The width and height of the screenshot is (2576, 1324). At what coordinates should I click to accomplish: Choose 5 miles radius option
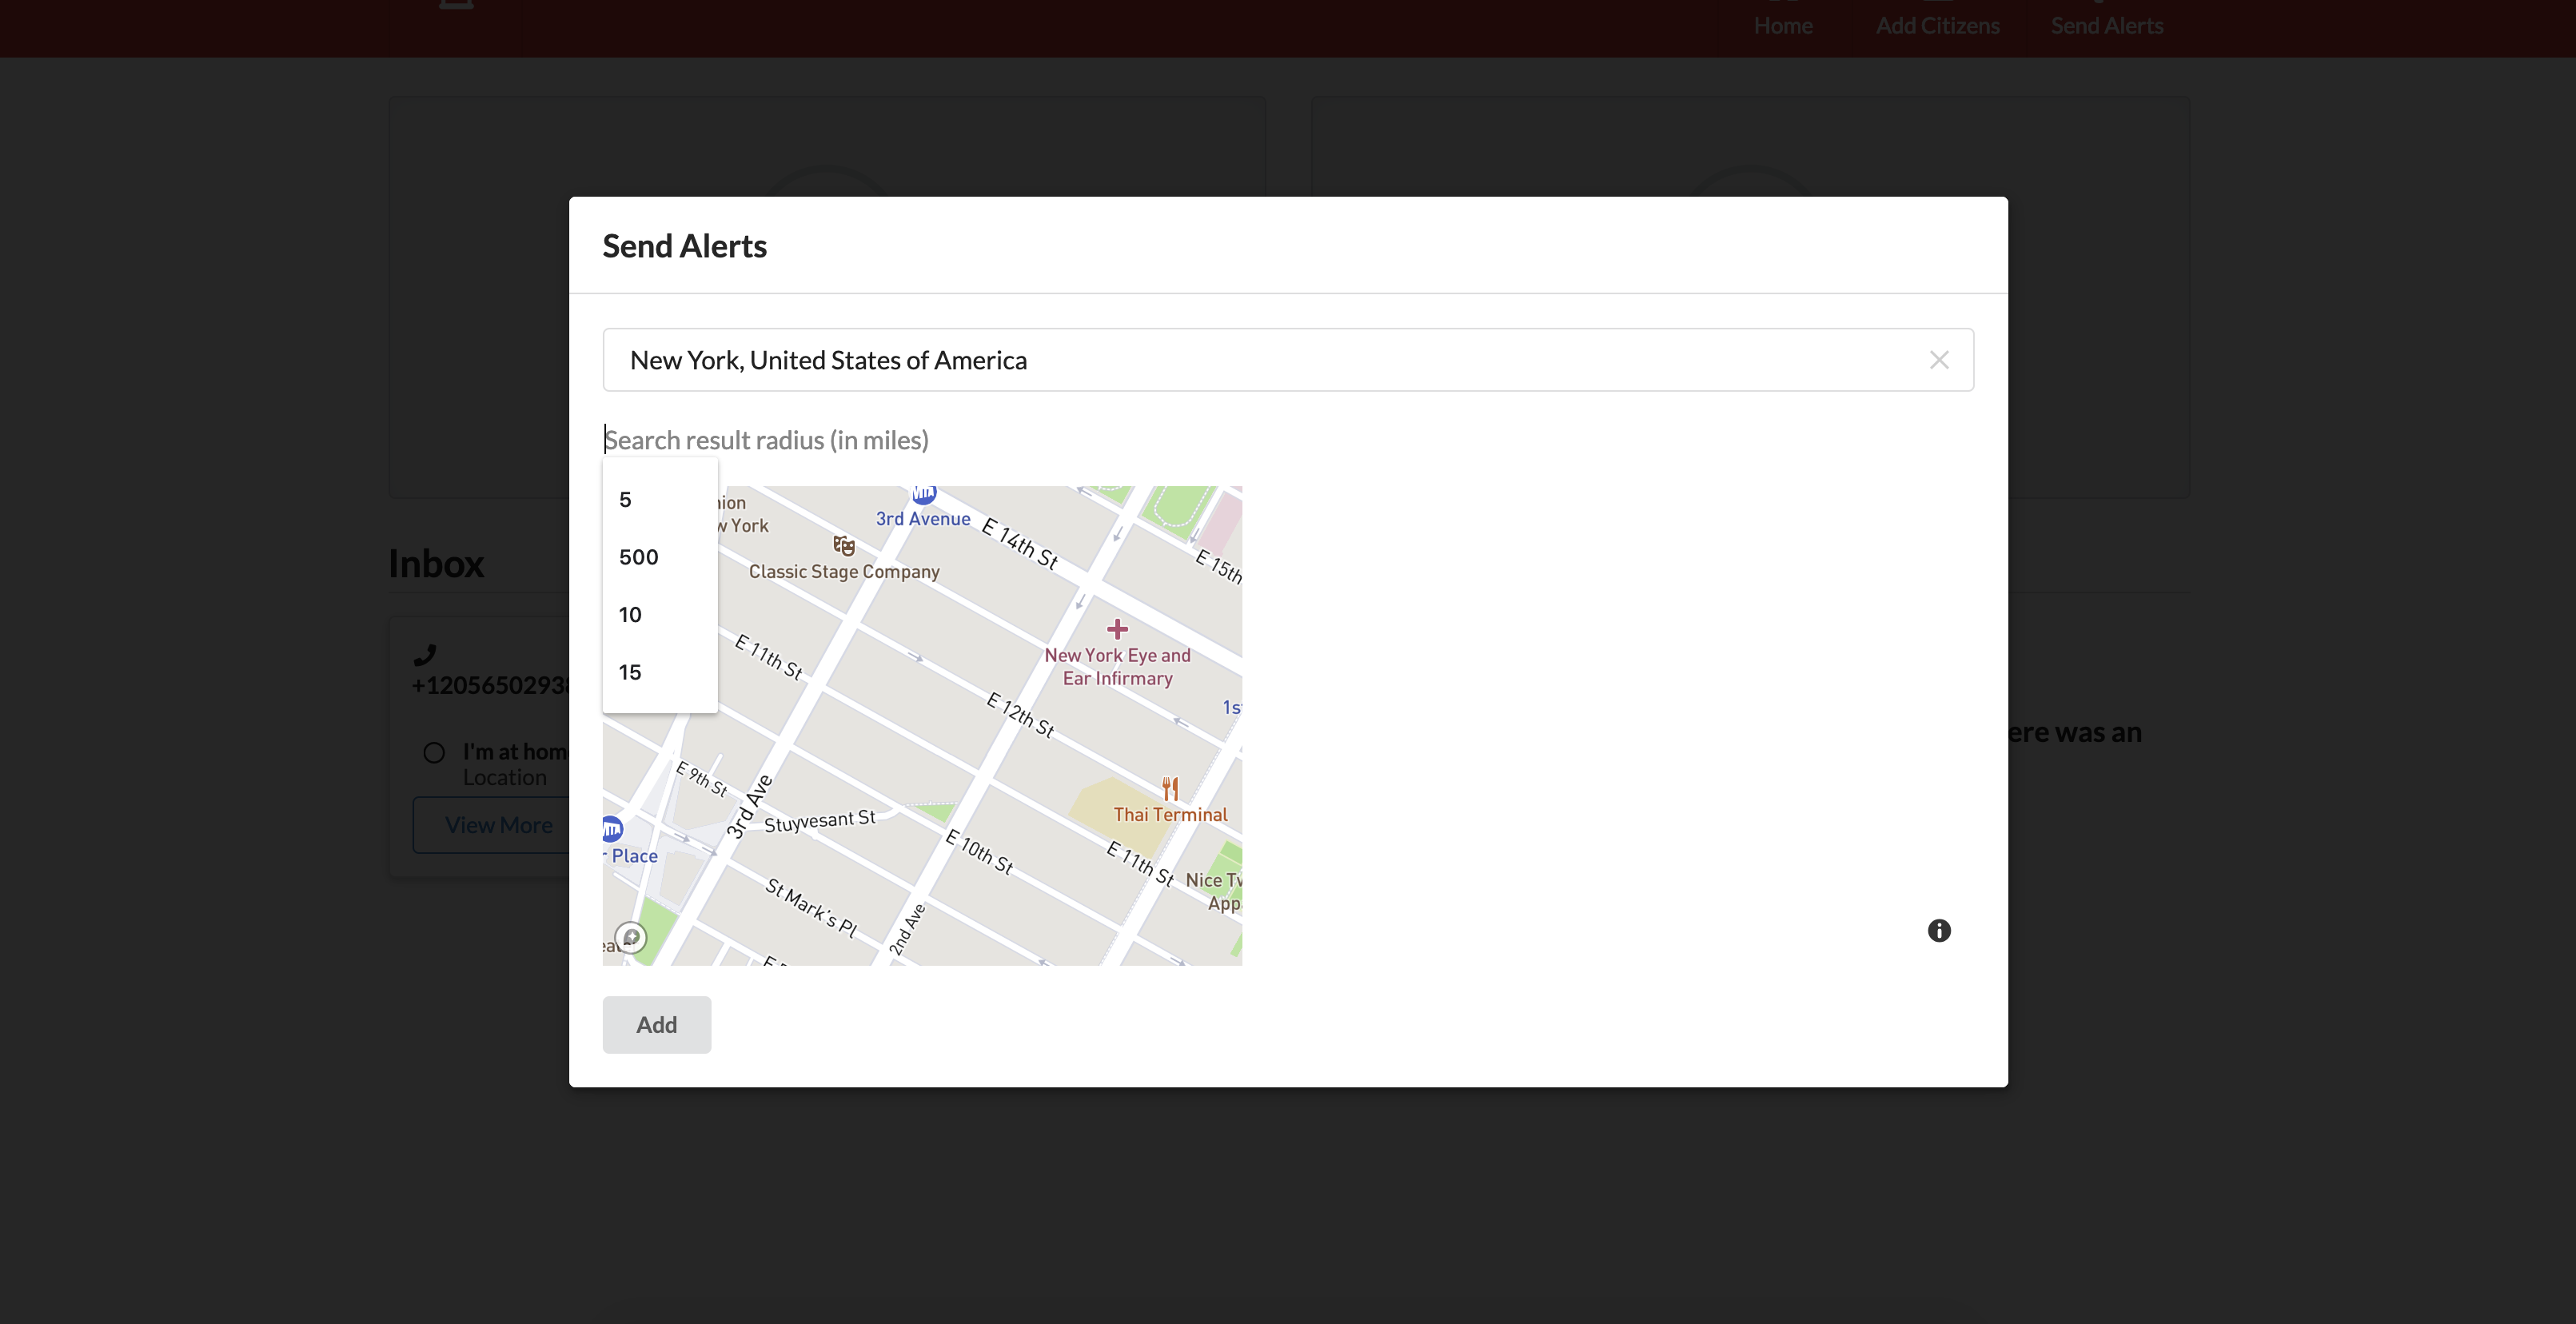click(626, 500)
